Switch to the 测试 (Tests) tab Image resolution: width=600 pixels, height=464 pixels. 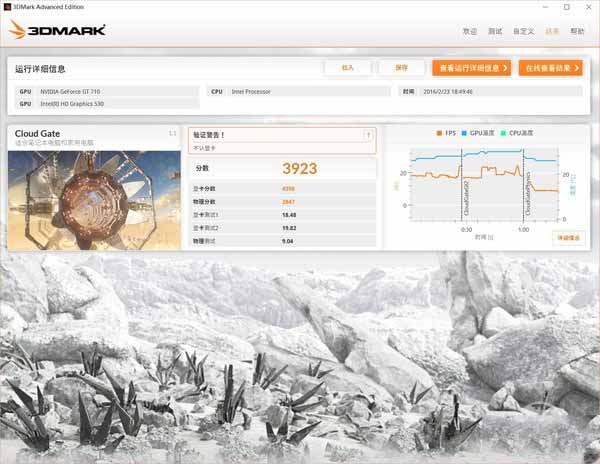pyautogui.click(x=495, y=31)
